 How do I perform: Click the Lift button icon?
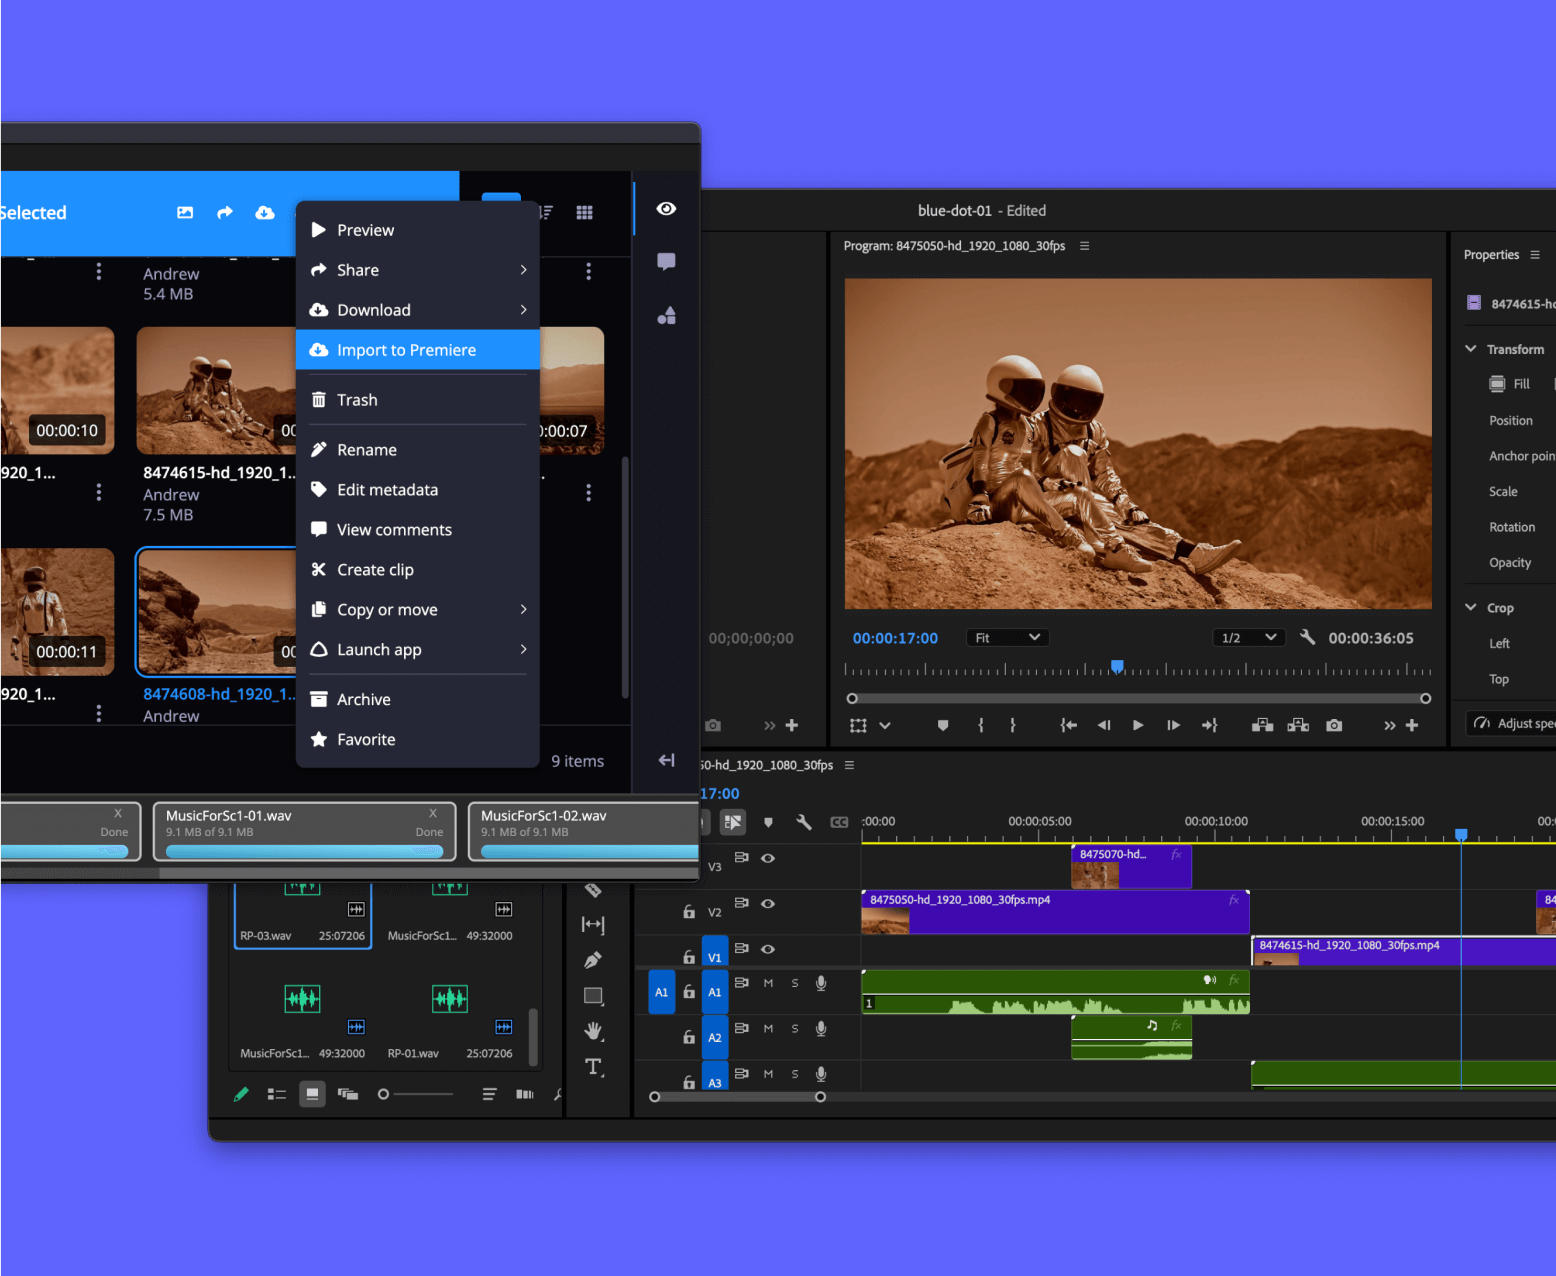pyautogui.click(x=1263, y=725)
